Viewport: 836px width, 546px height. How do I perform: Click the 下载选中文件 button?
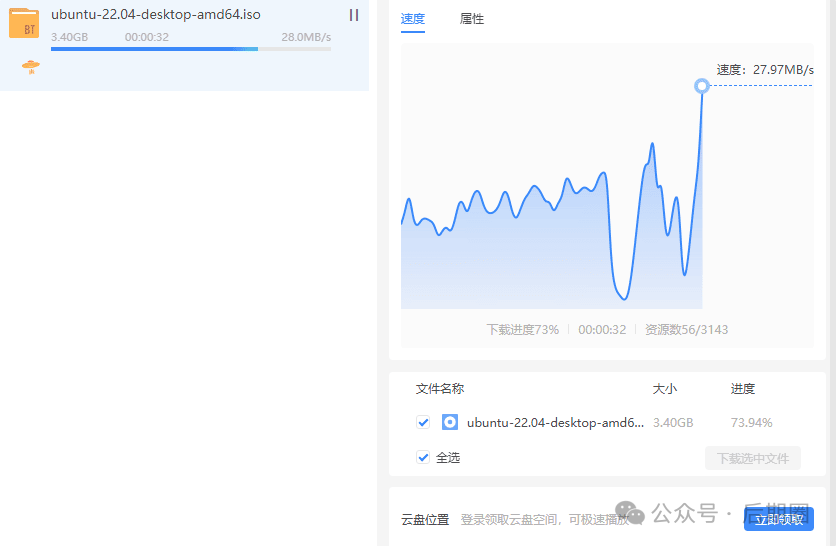coord(752,458)
